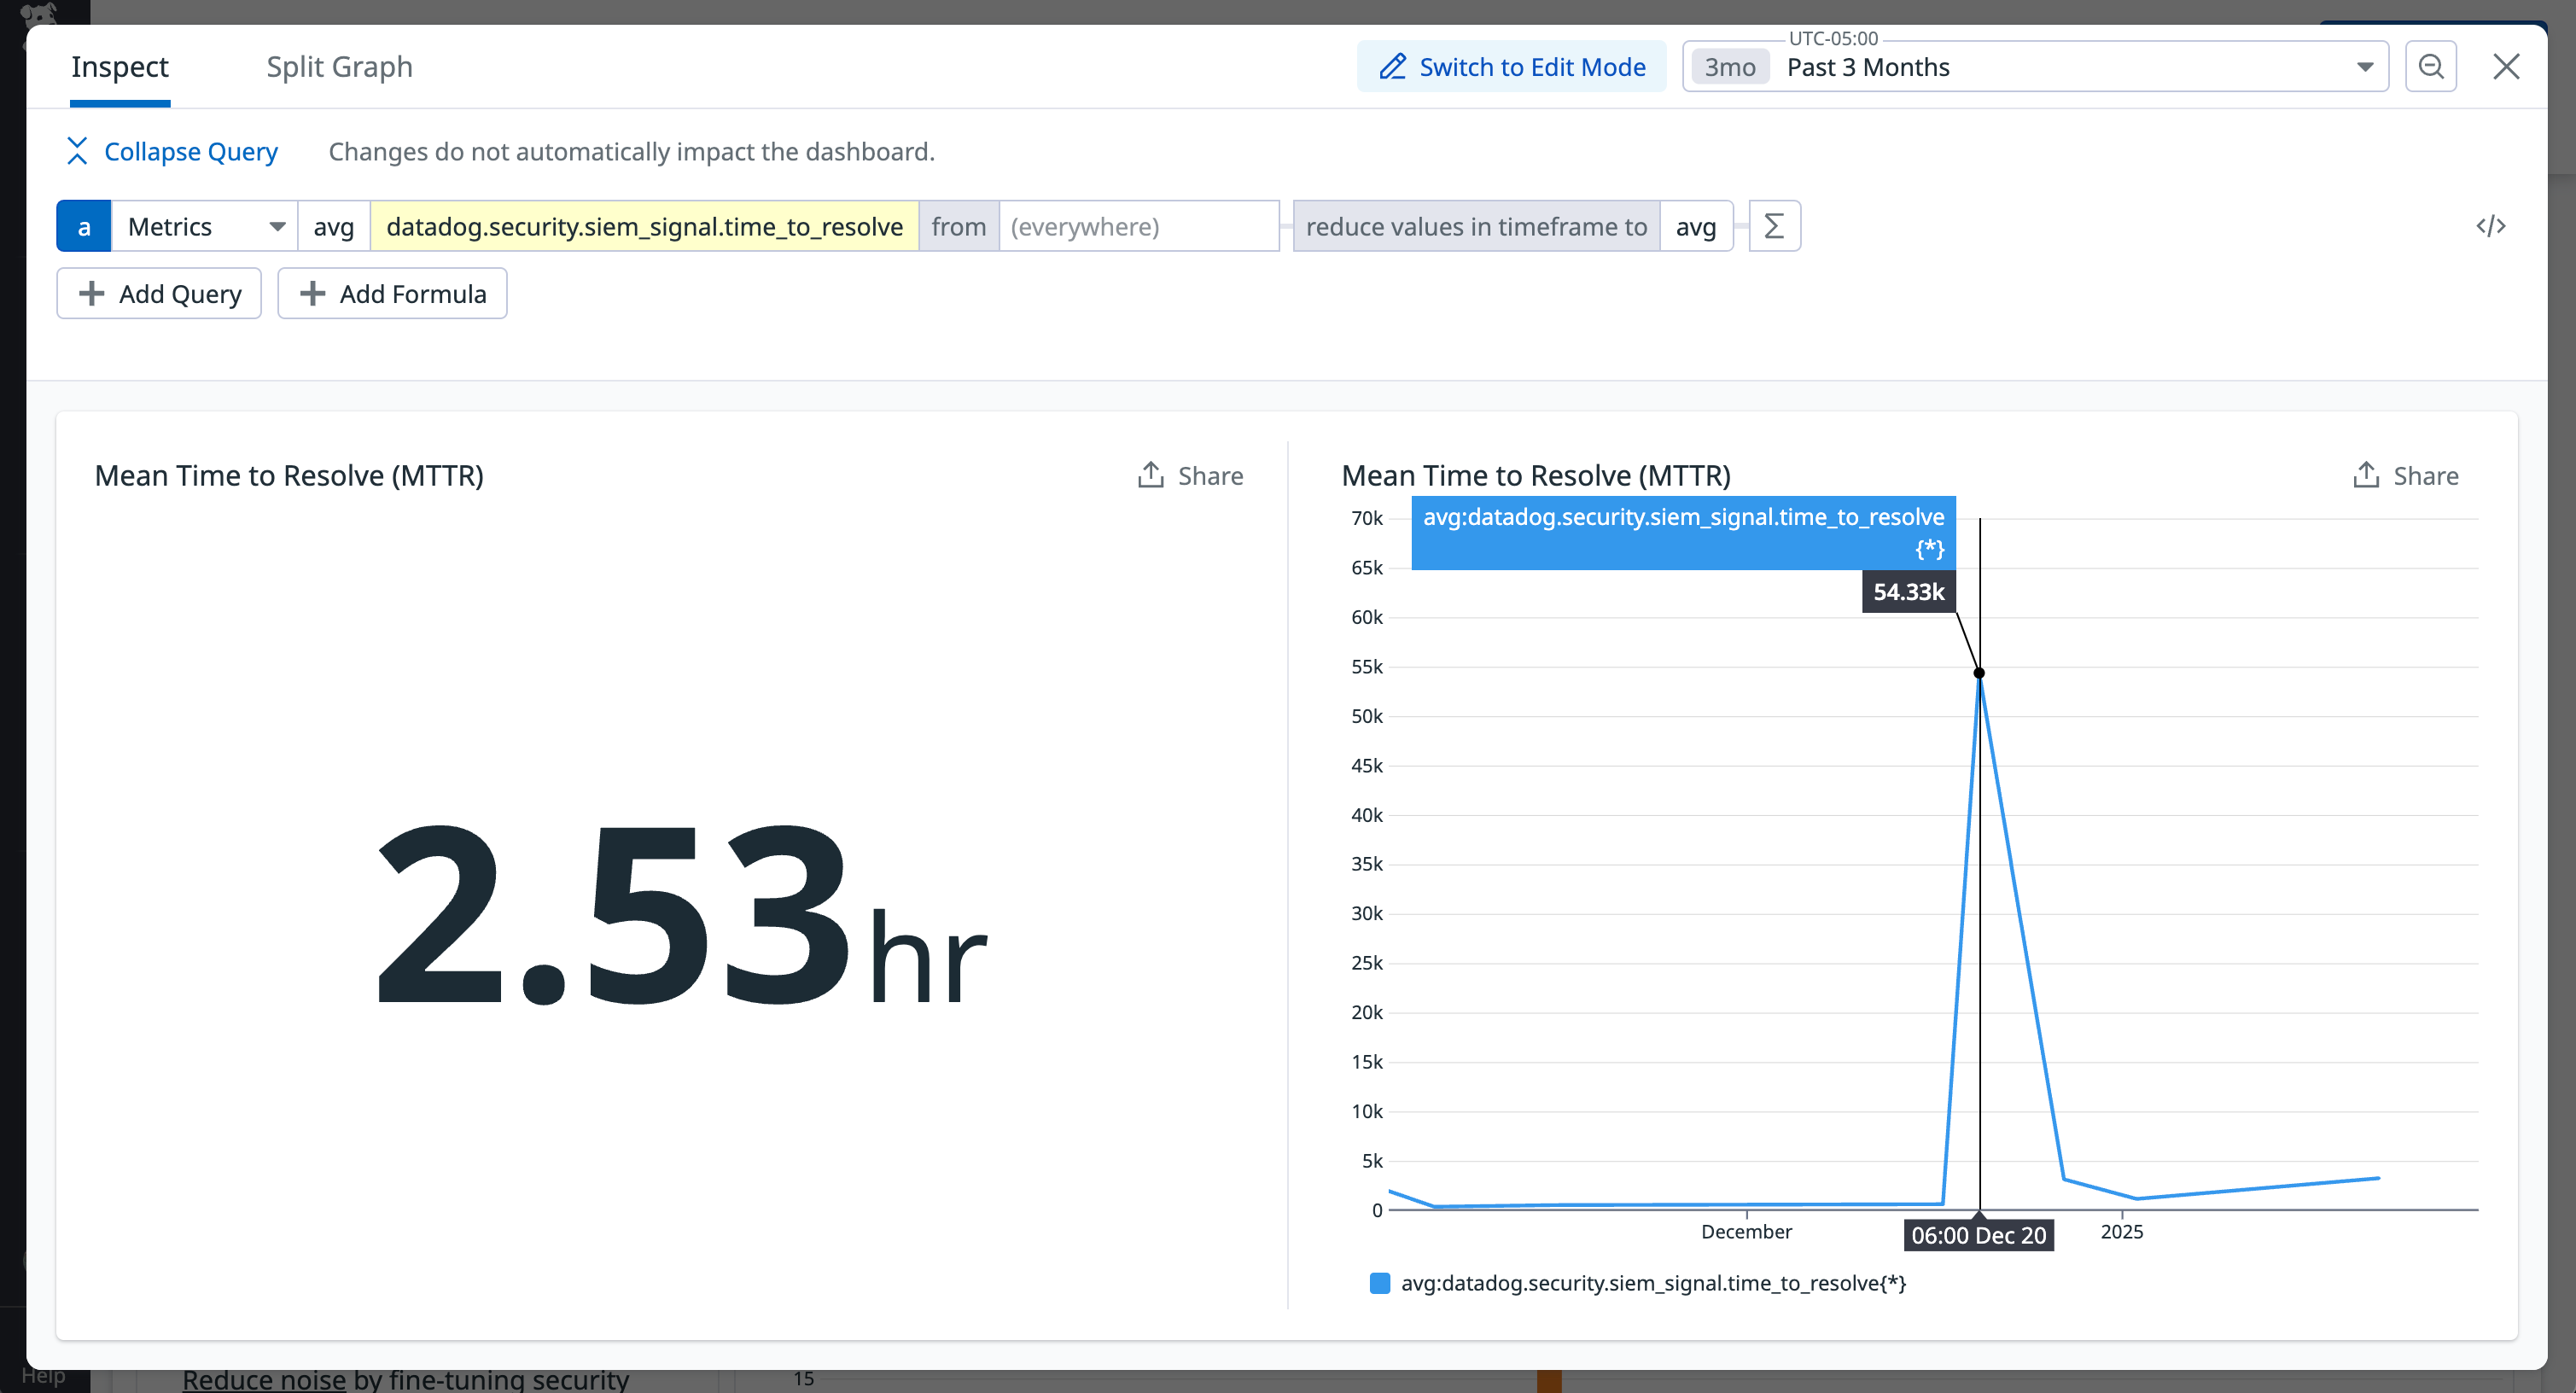Click the (everywhere) from filter field
The image size is (2576, 1393).
[1139, 226]
